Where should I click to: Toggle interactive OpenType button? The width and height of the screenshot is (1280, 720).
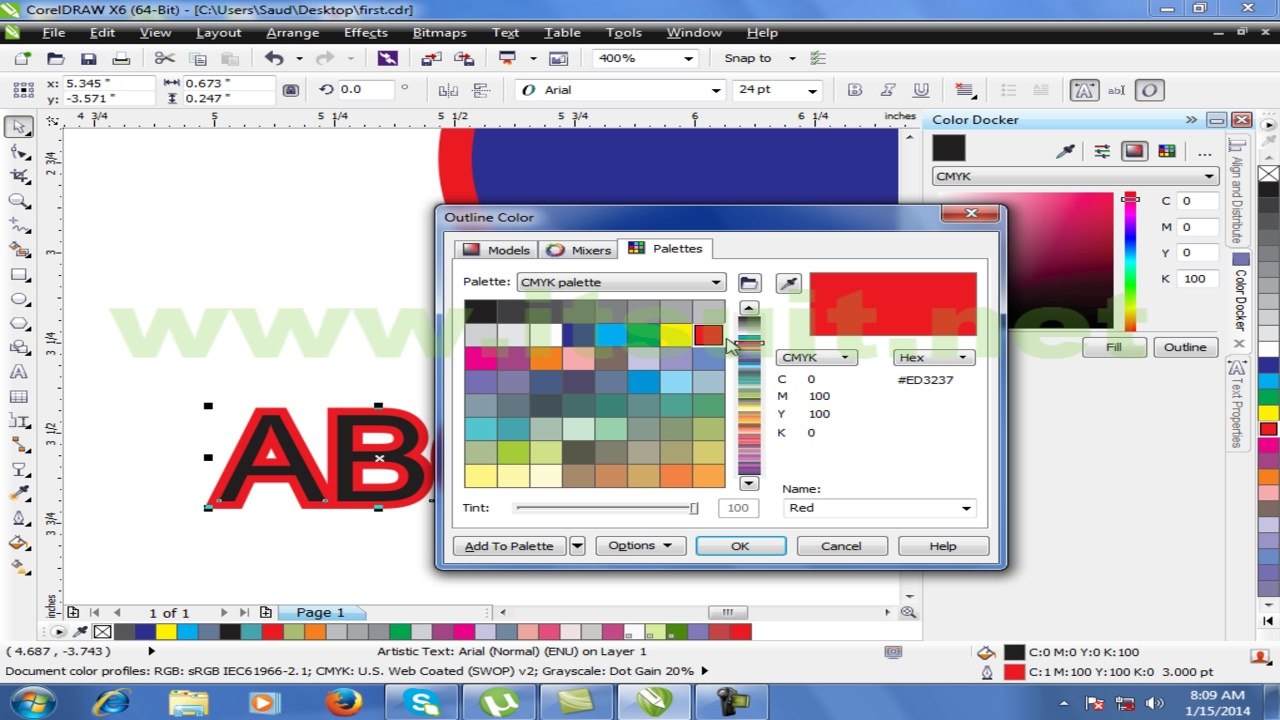pos(1150,90)
